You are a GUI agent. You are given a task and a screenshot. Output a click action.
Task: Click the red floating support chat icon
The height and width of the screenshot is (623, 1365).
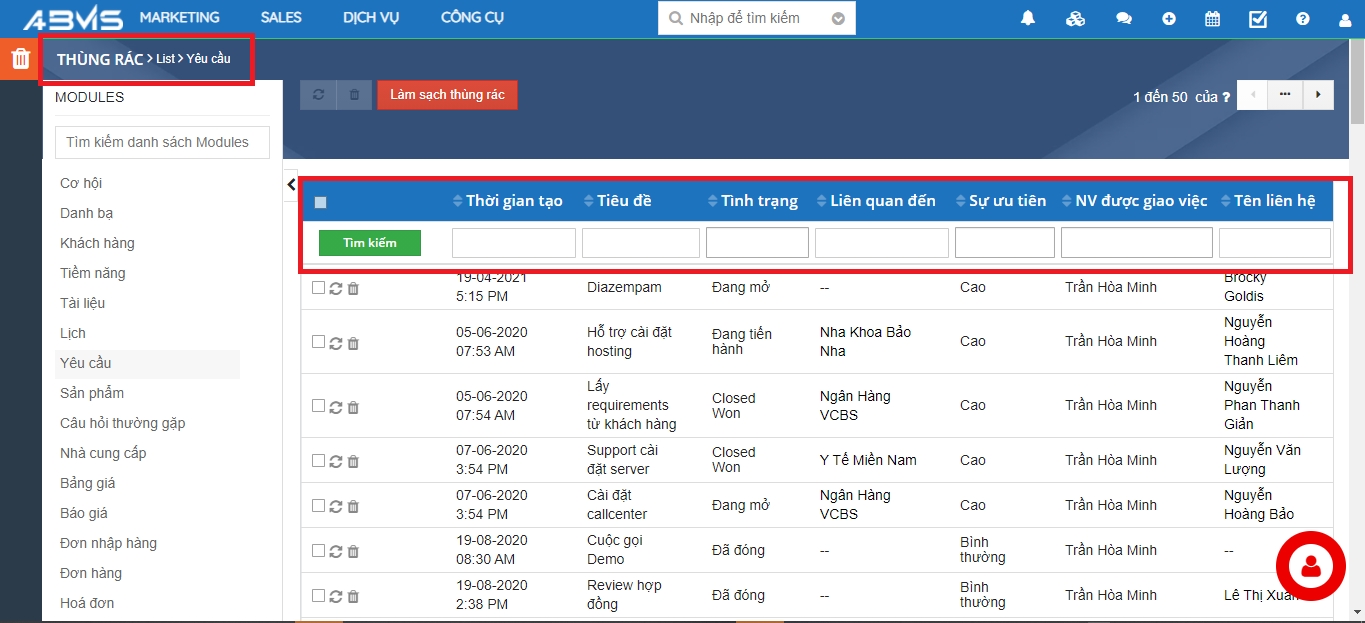(1310, 566)
